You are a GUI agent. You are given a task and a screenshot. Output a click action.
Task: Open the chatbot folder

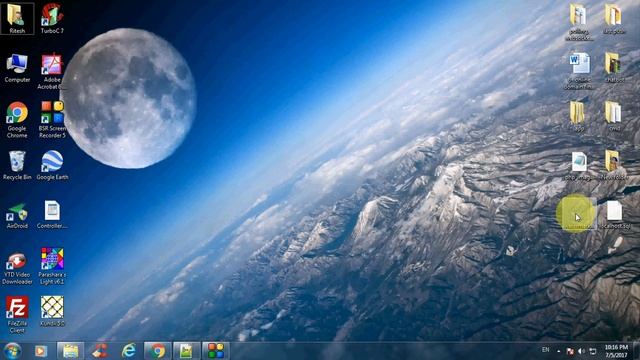(x=614, y=67)
